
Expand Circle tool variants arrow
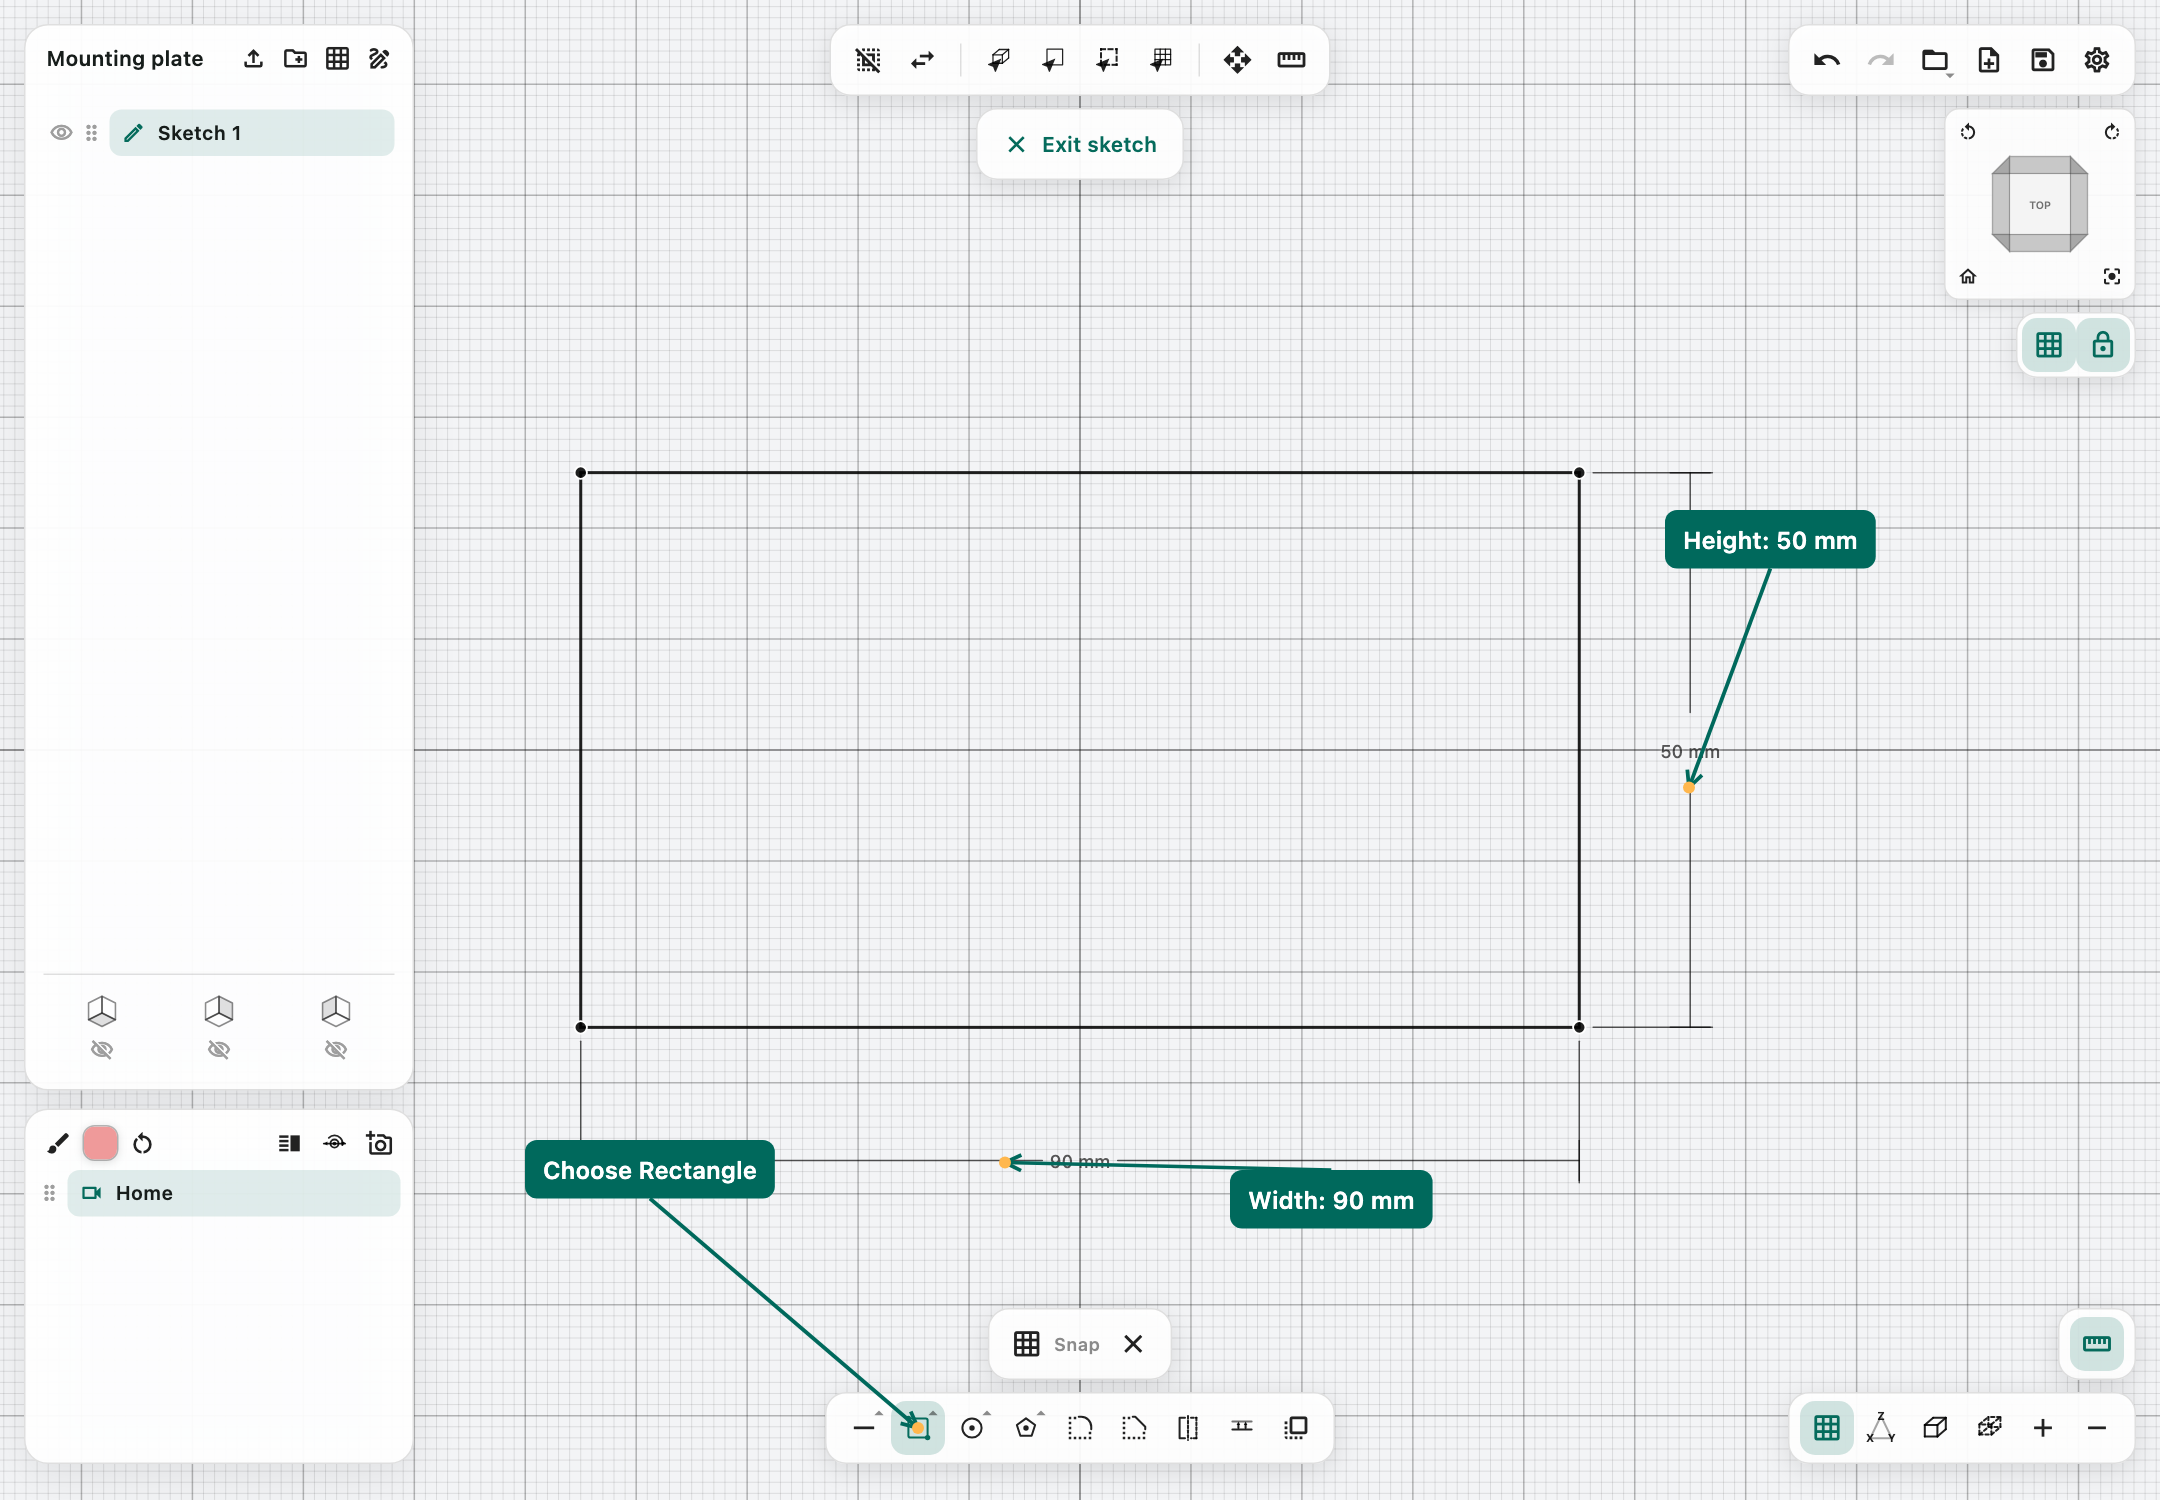point(987,1413)
